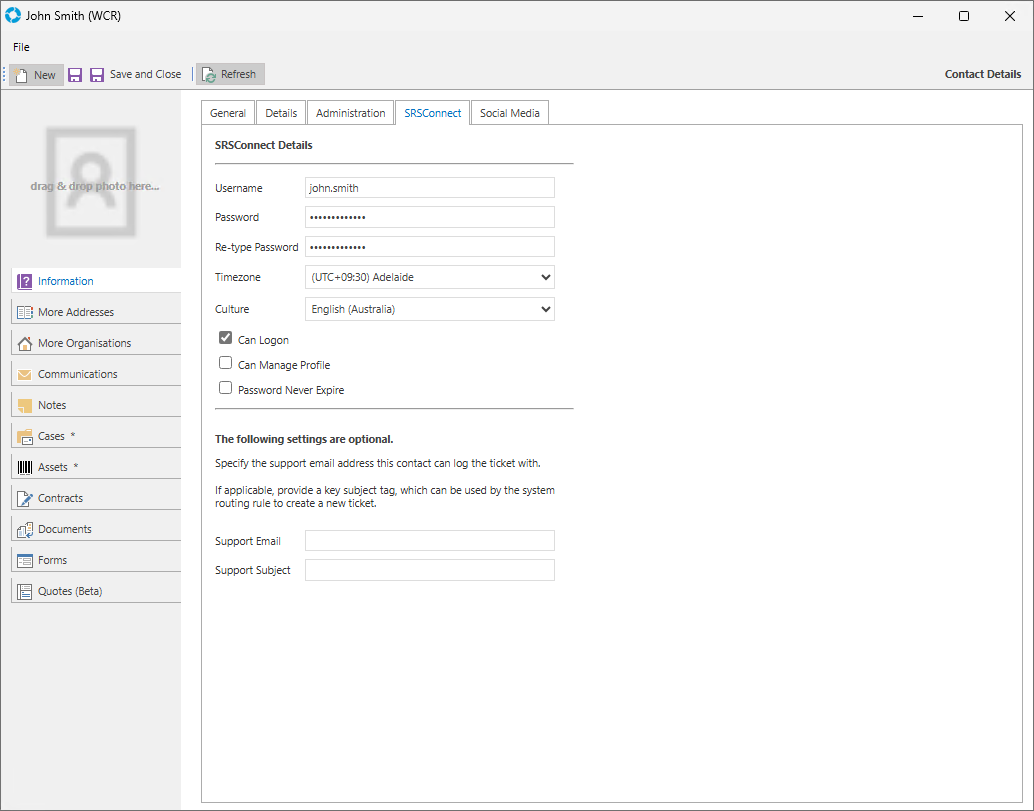This screenshot has width=1034, height=811.
Task: Click the Cases folder icon
Action: point(25,436)
